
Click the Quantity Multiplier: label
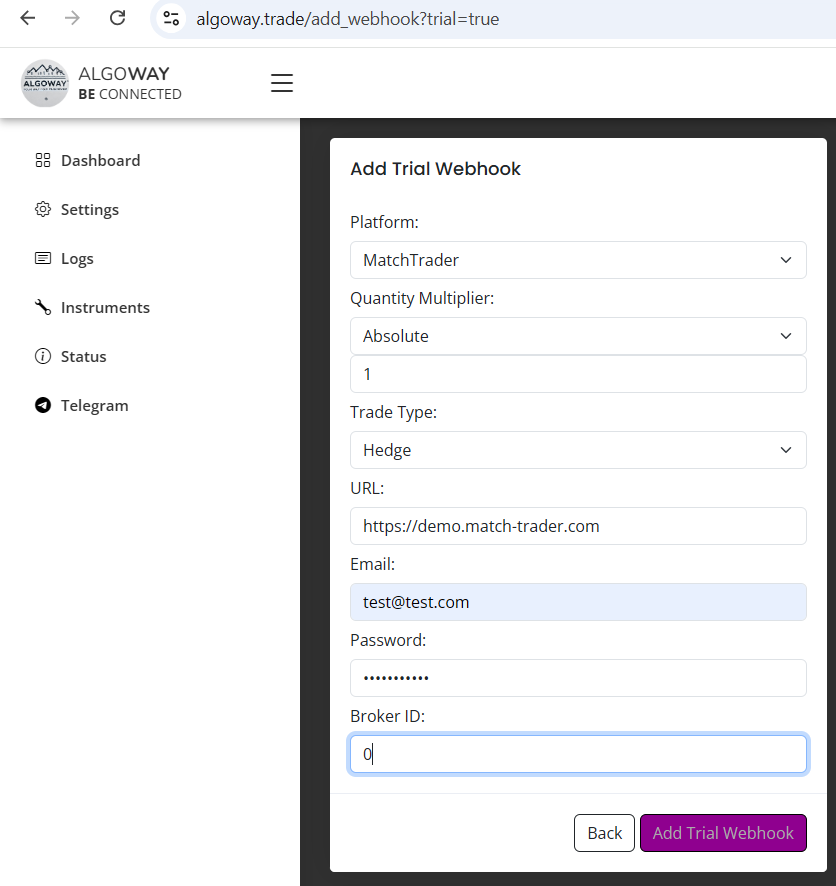422,298
